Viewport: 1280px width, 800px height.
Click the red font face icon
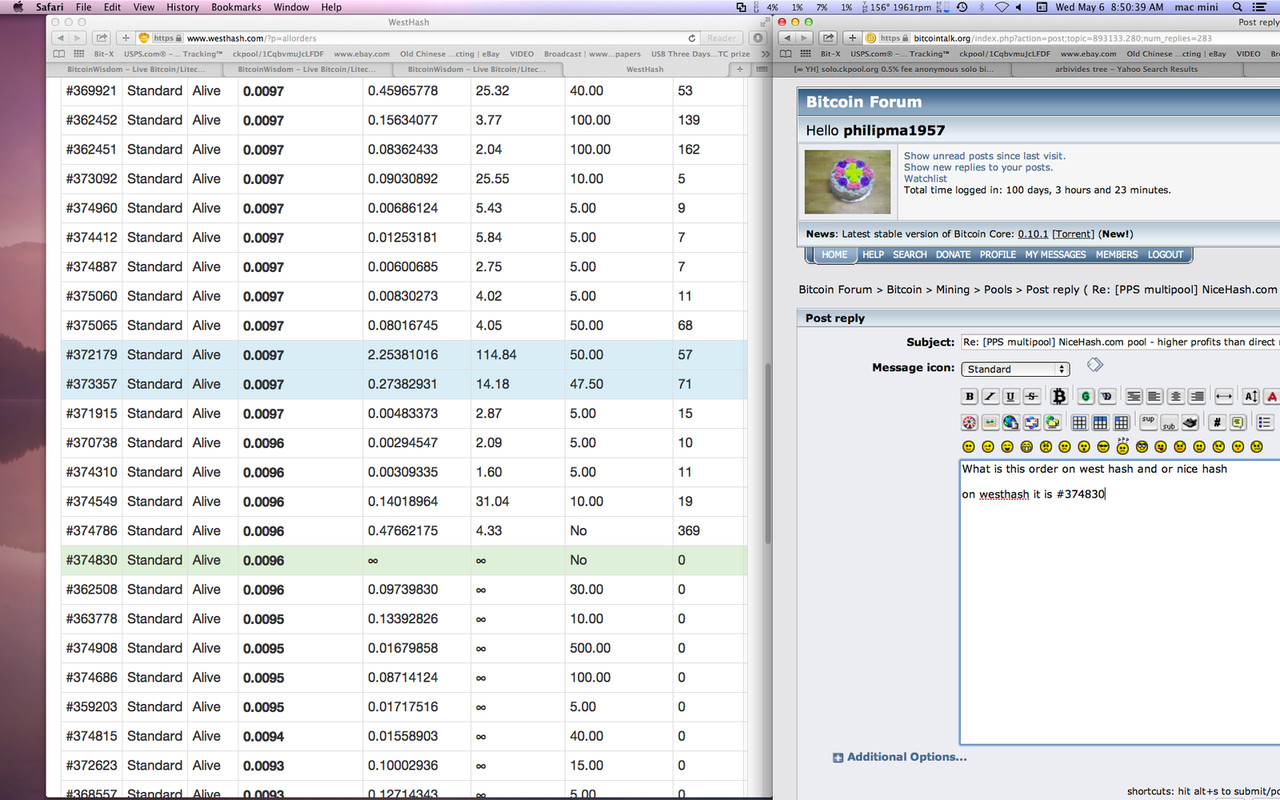click(x=1272, y=396)
